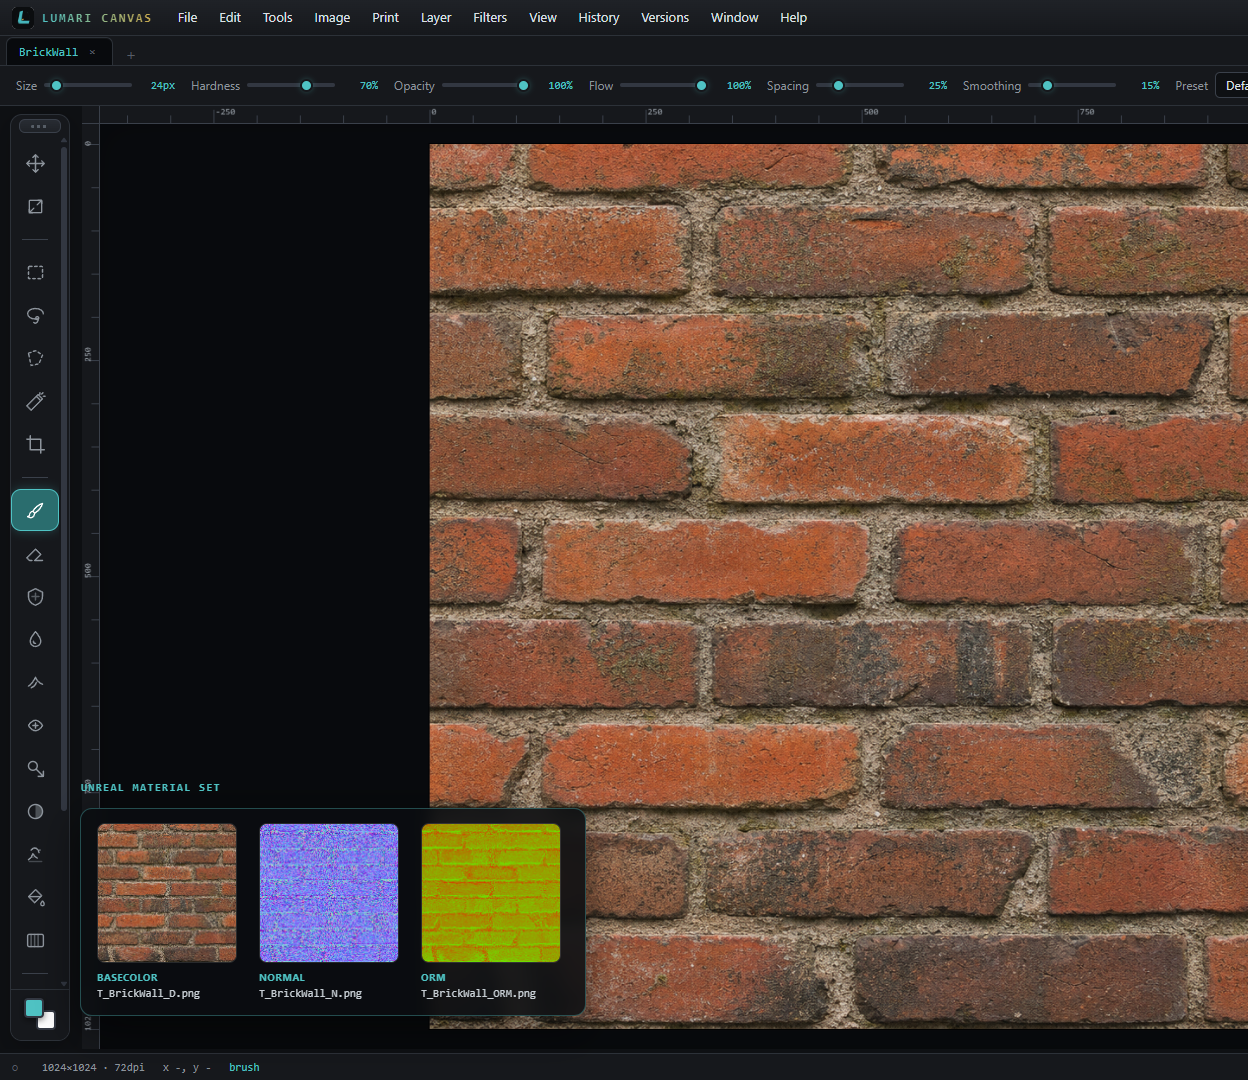The image size is (1248, 1080).
Task: Adjust the Hardness slider
Action: point(291,86)
